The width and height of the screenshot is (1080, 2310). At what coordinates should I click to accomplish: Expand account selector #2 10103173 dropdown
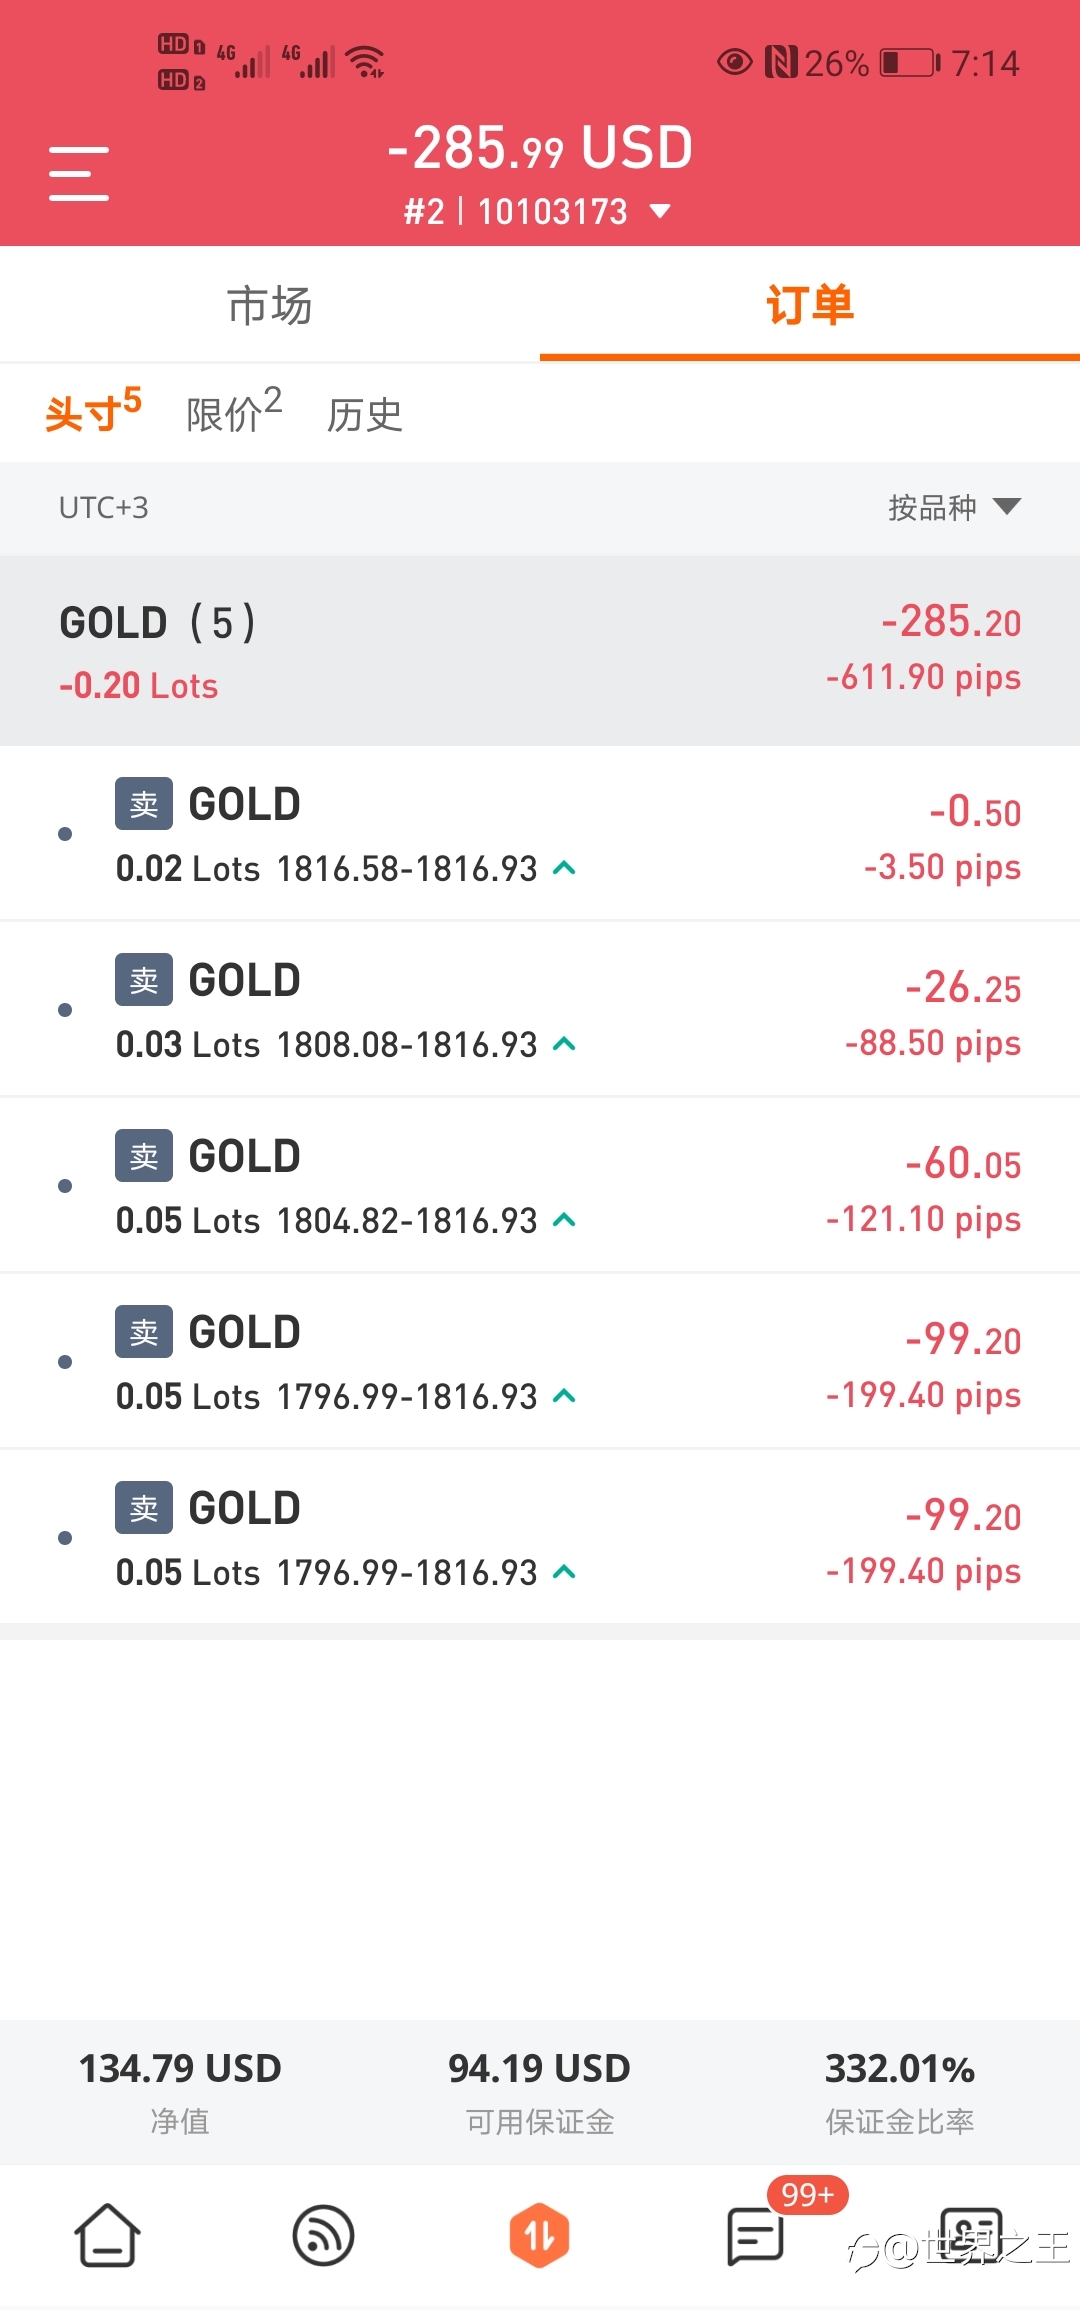pyautogui.click(x=538, y=212)
